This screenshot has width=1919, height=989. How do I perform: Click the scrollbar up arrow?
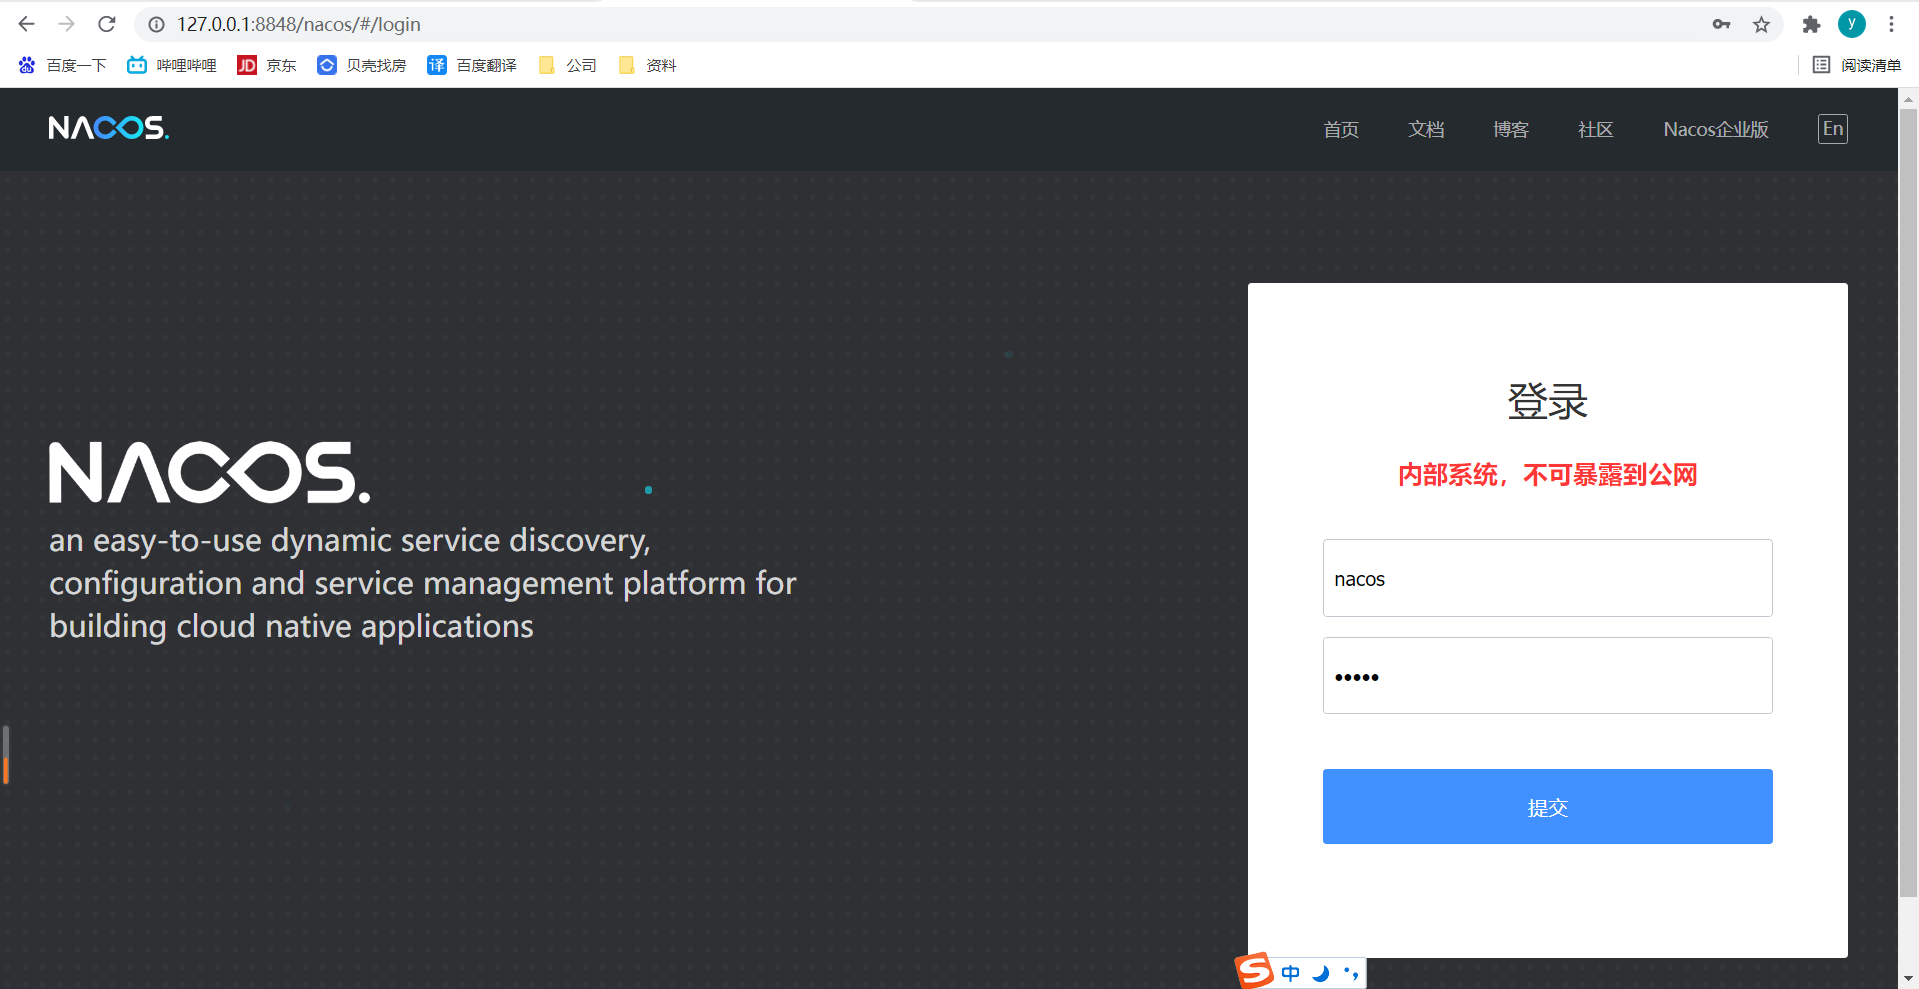1909,98
